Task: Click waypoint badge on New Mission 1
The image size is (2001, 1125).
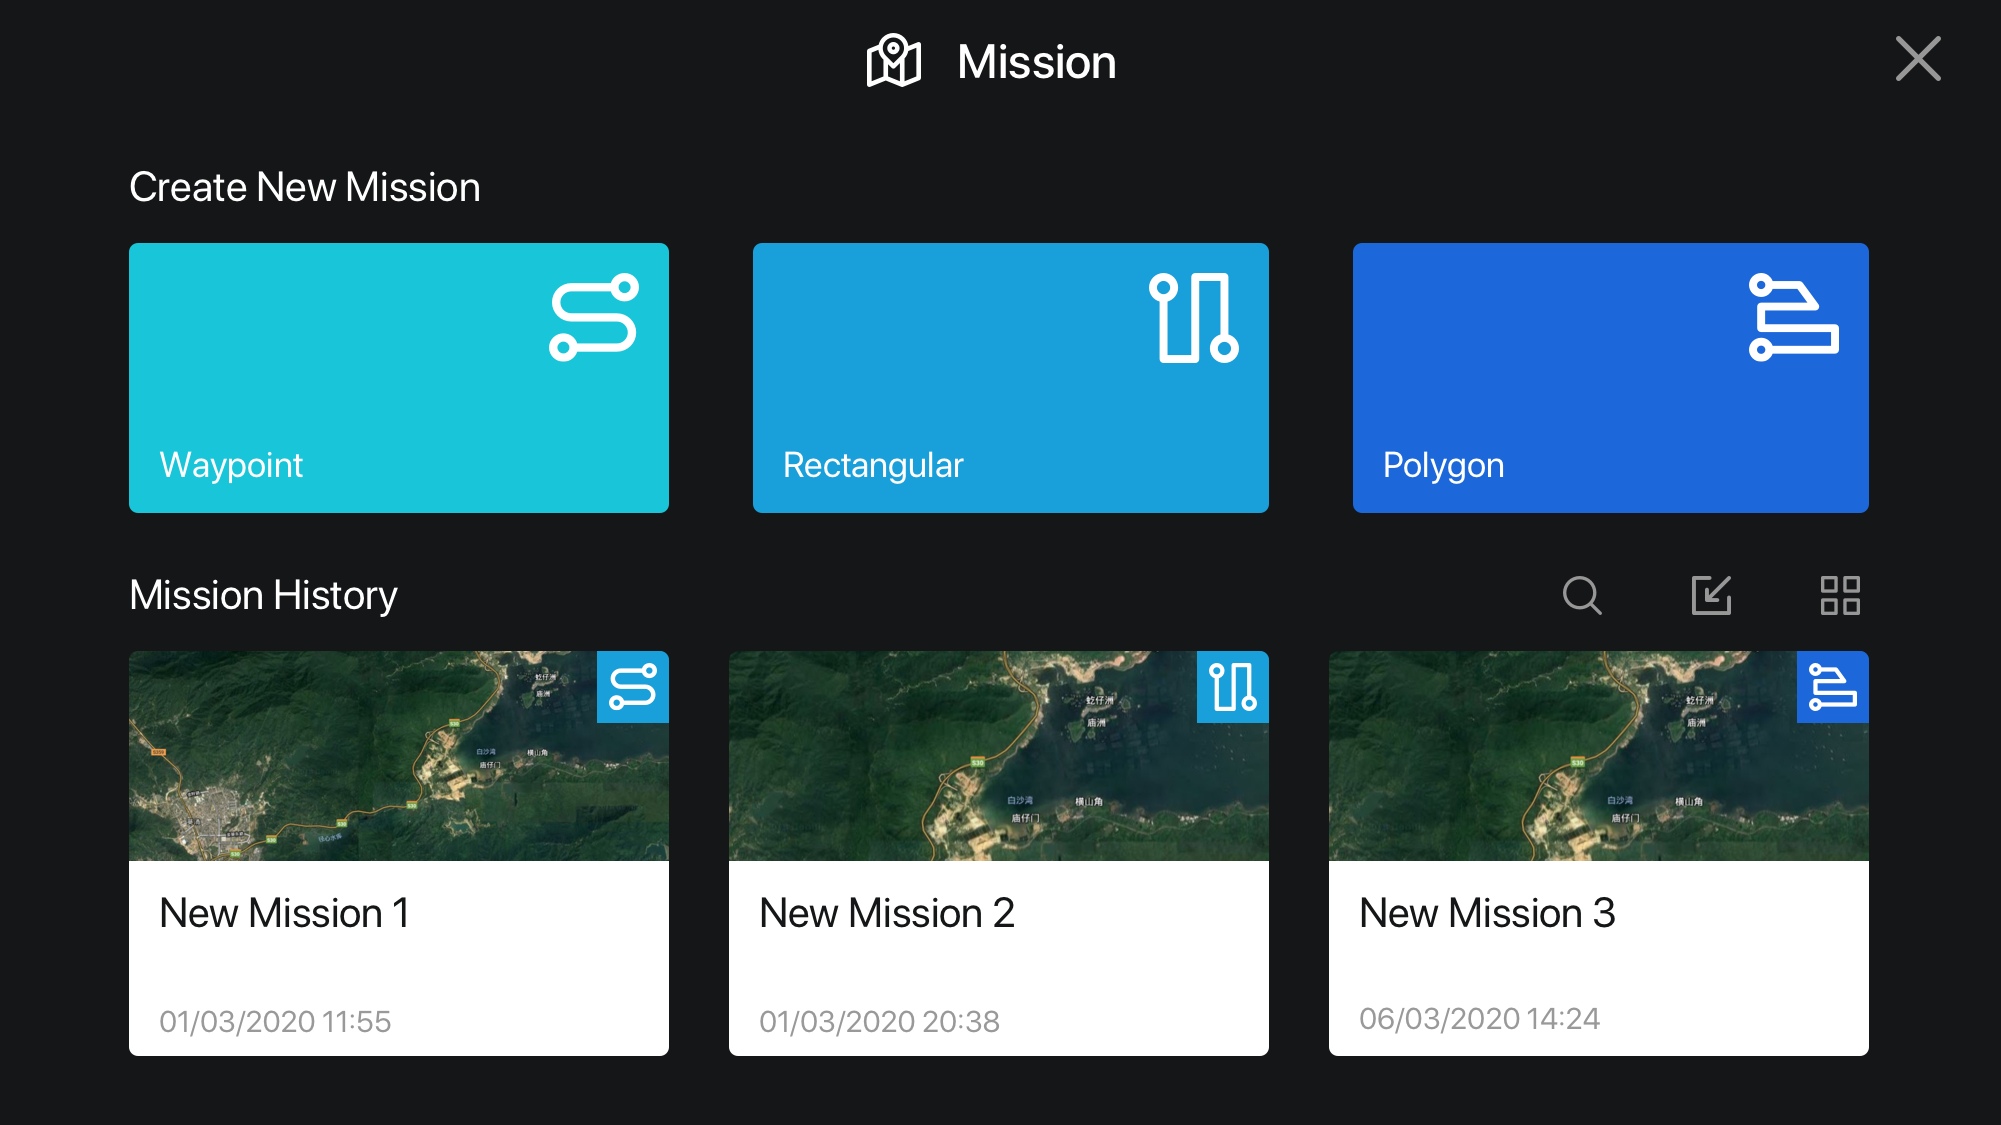Action: 632,687
